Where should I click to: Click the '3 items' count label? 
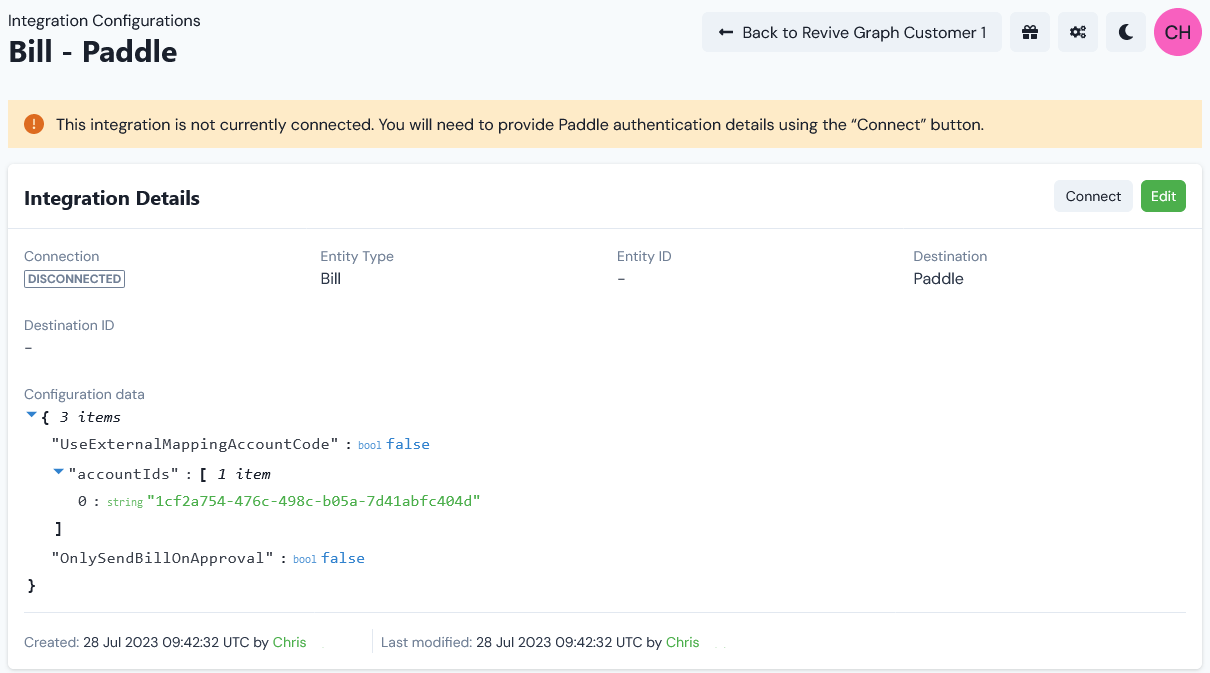(x=90, y=417)
